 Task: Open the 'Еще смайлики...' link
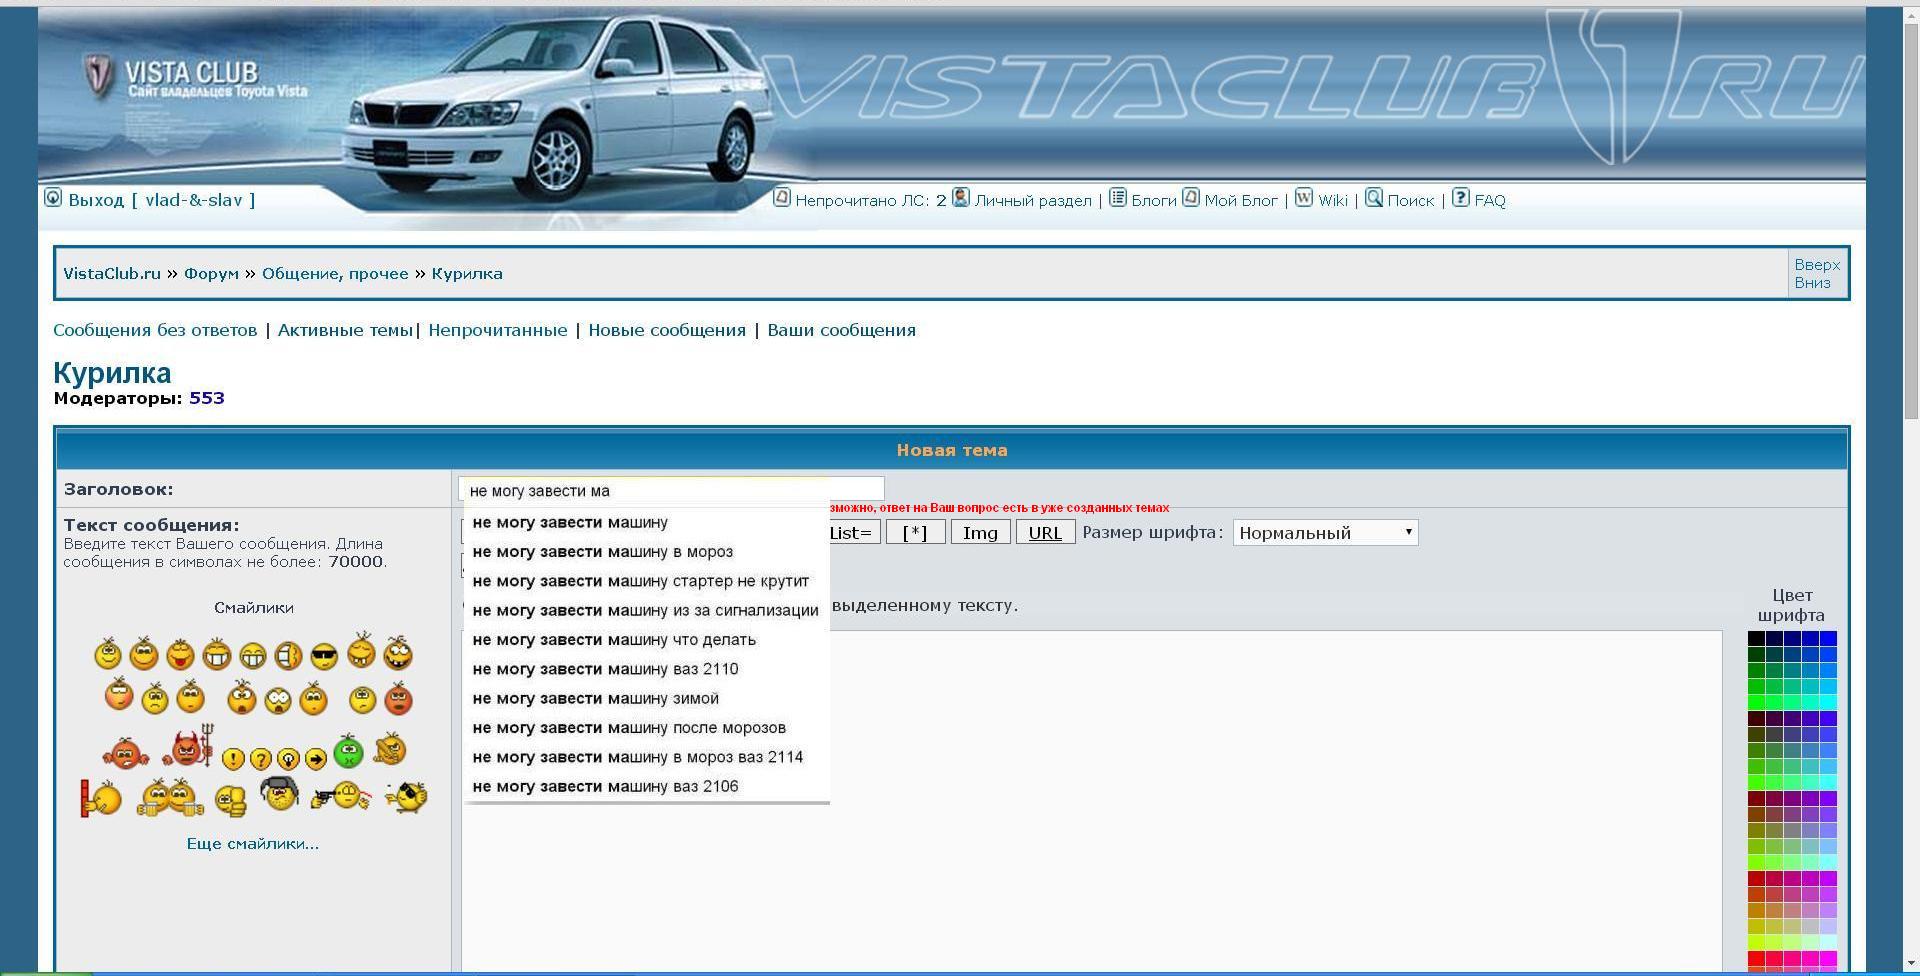point(253,844)
